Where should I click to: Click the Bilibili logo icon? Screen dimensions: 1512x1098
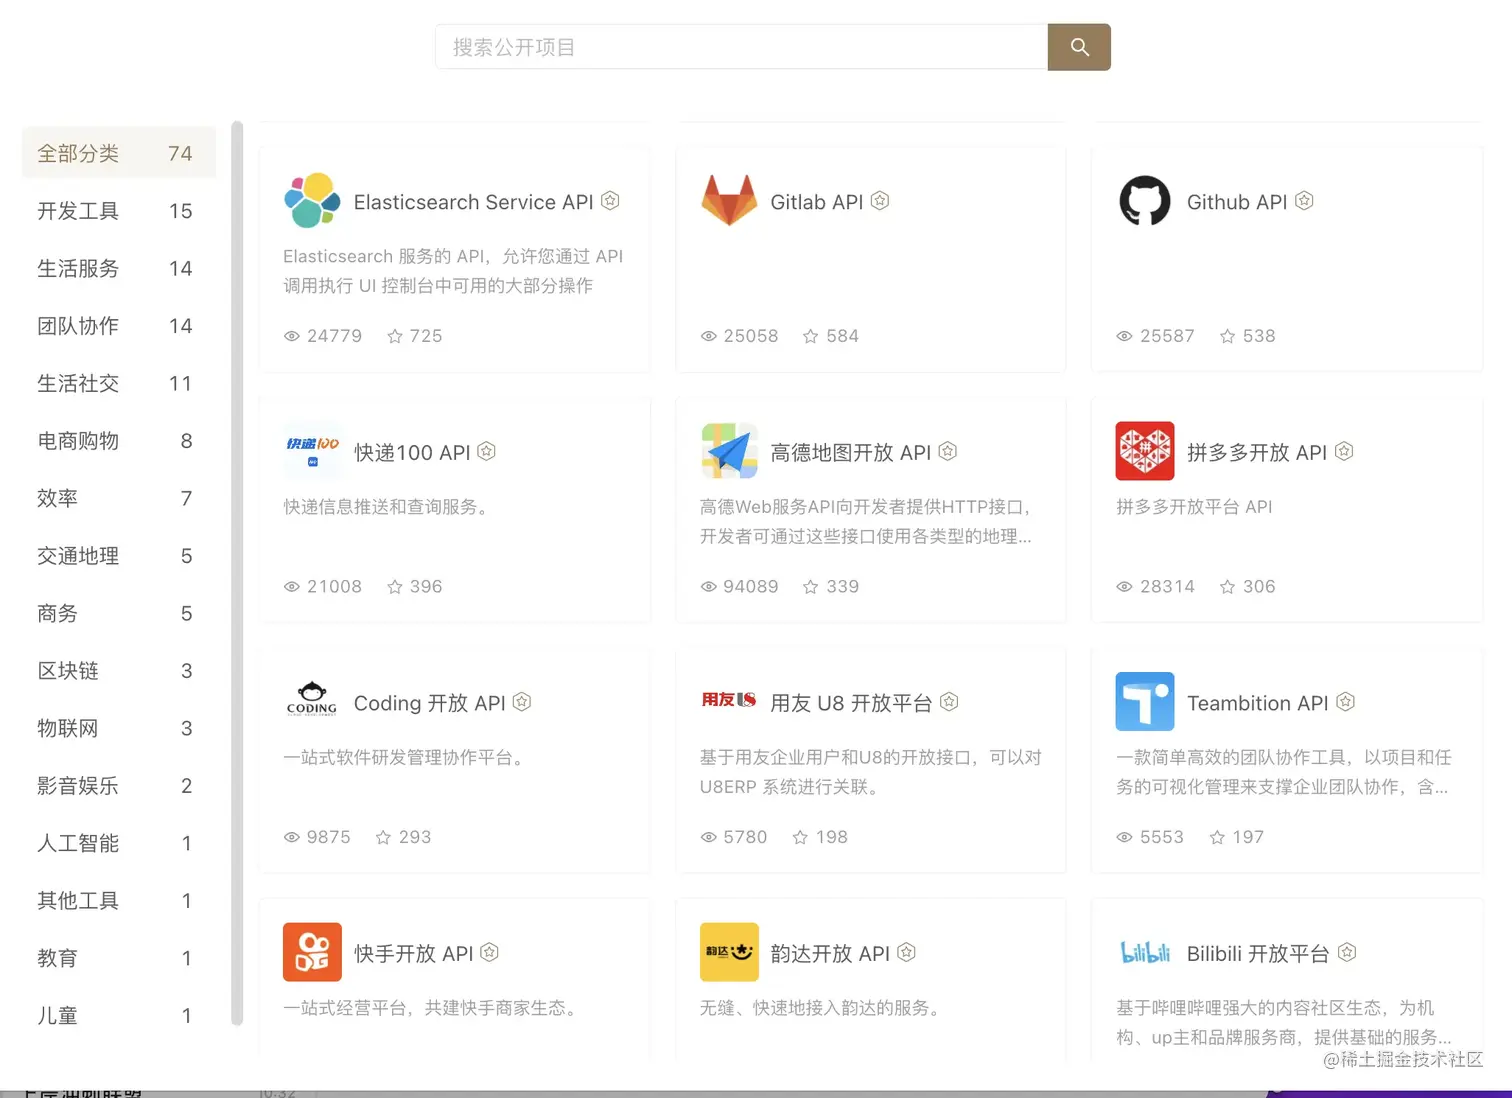coord(1145,953)
